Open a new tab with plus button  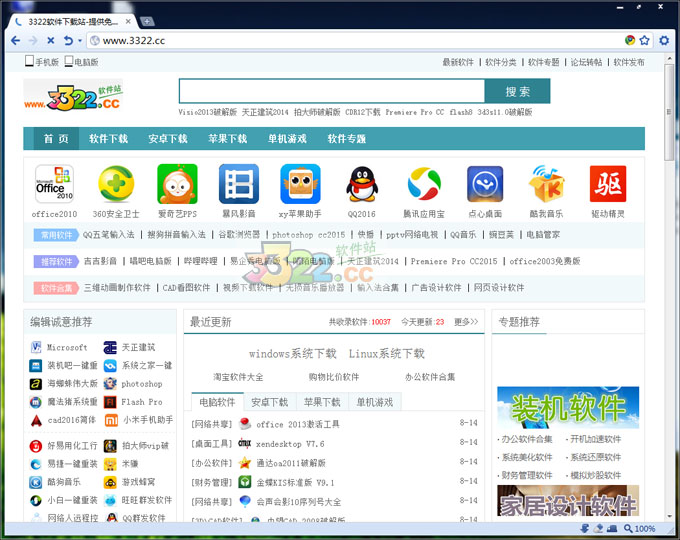(147, 21)
